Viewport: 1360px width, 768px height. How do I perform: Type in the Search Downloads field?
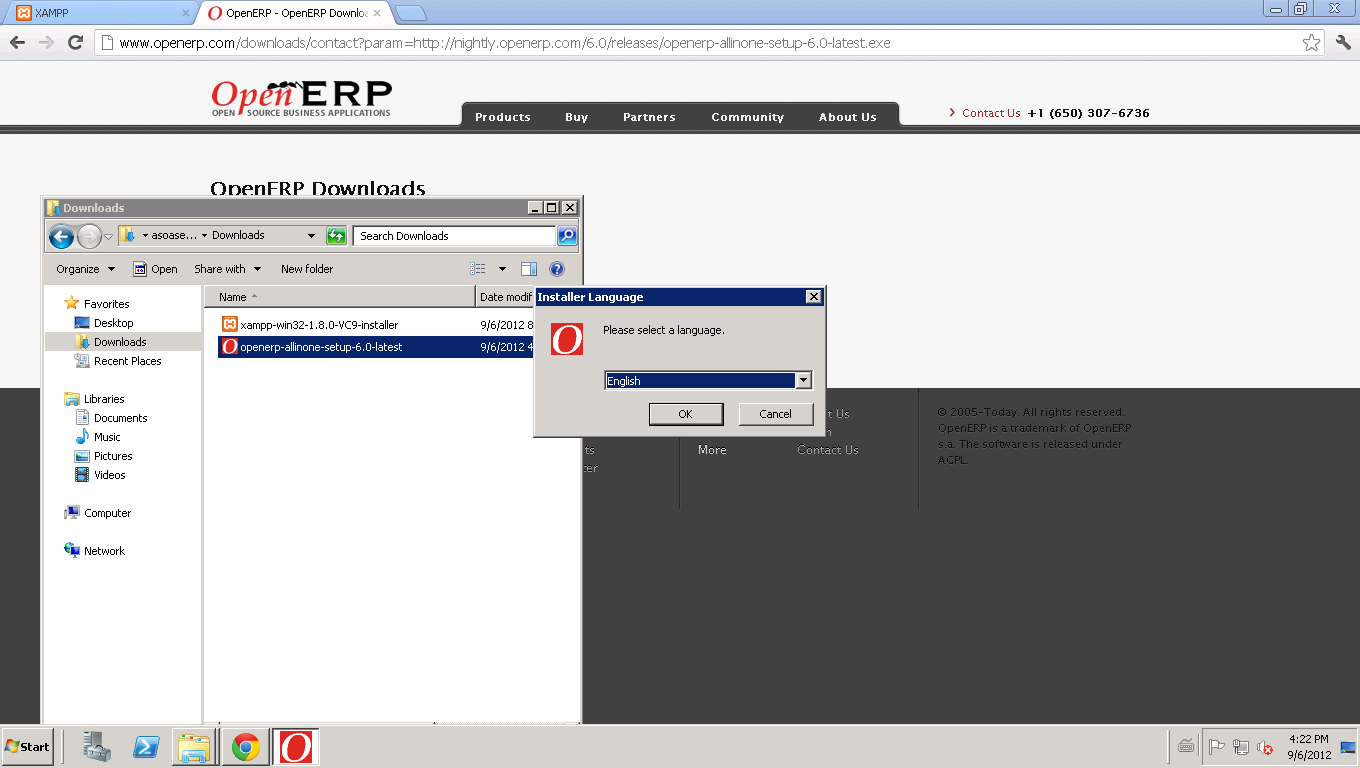450,236
